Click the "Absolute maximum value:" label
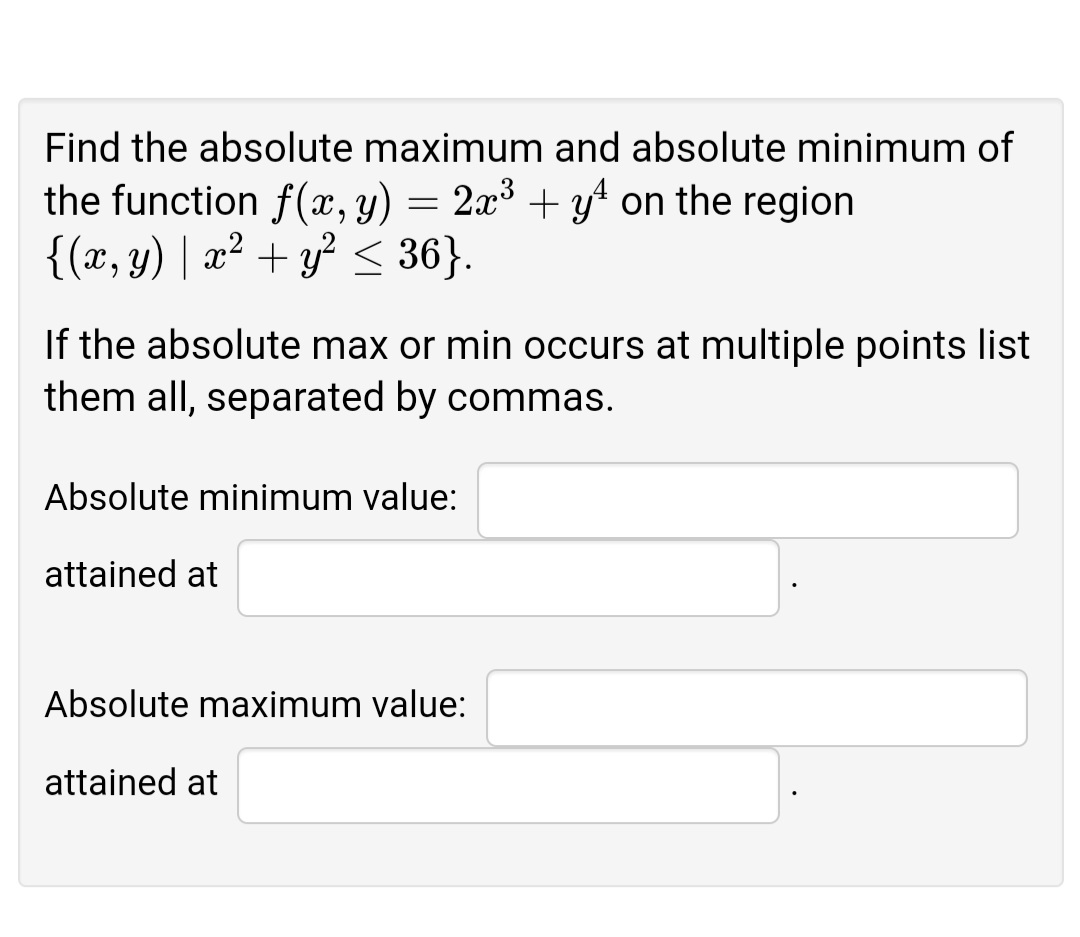 [x=255, y=705]
